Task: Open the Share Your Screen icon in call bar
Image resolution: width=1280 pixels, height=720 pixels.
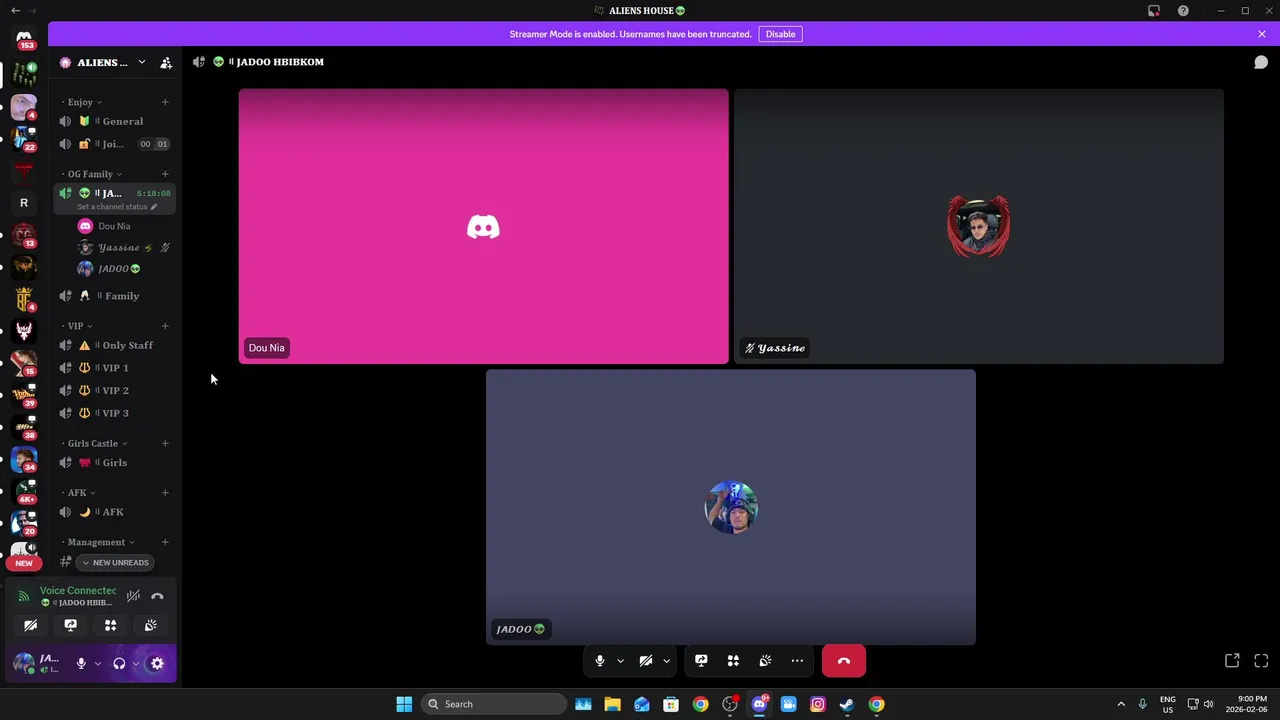Action: (x=701, y=661)
